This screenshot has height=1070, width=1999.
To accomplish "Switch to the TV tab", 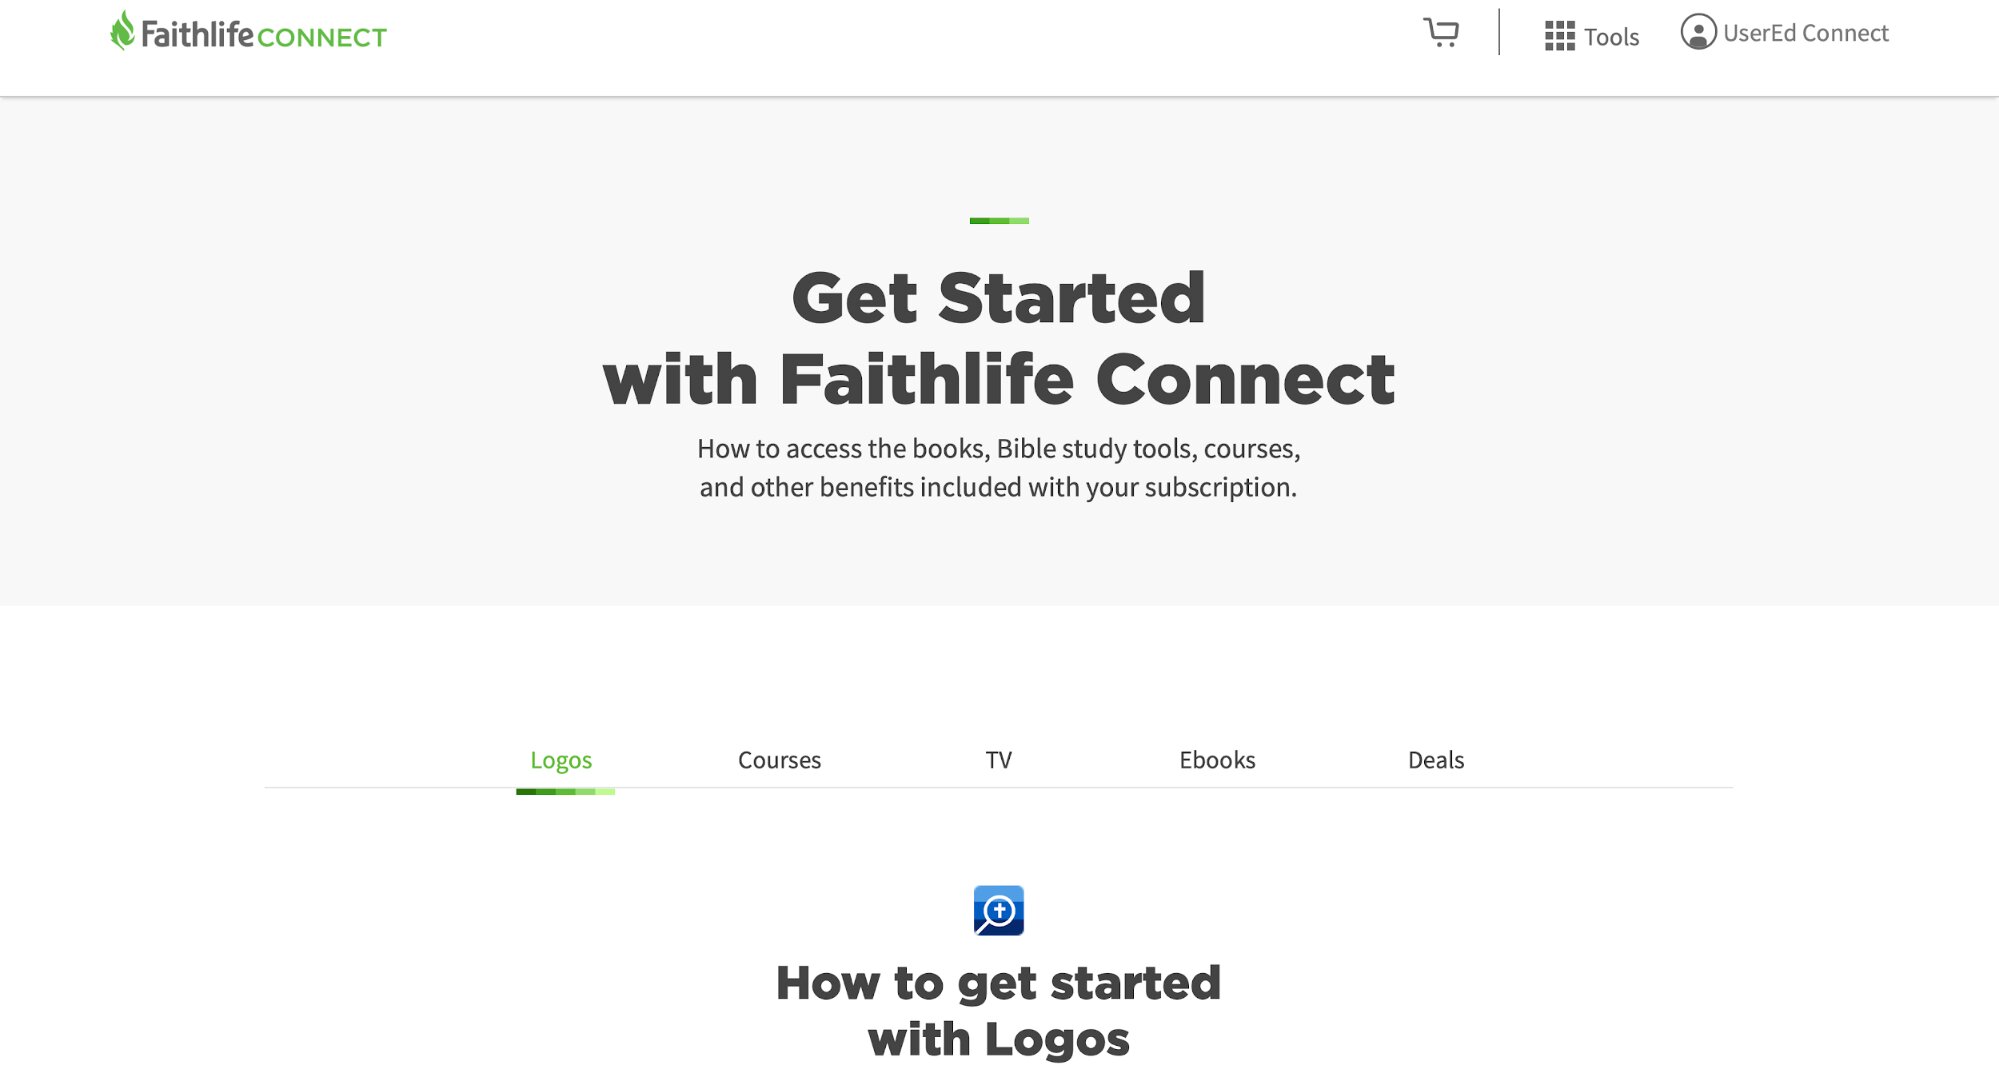I will click(x=998, y=760).
